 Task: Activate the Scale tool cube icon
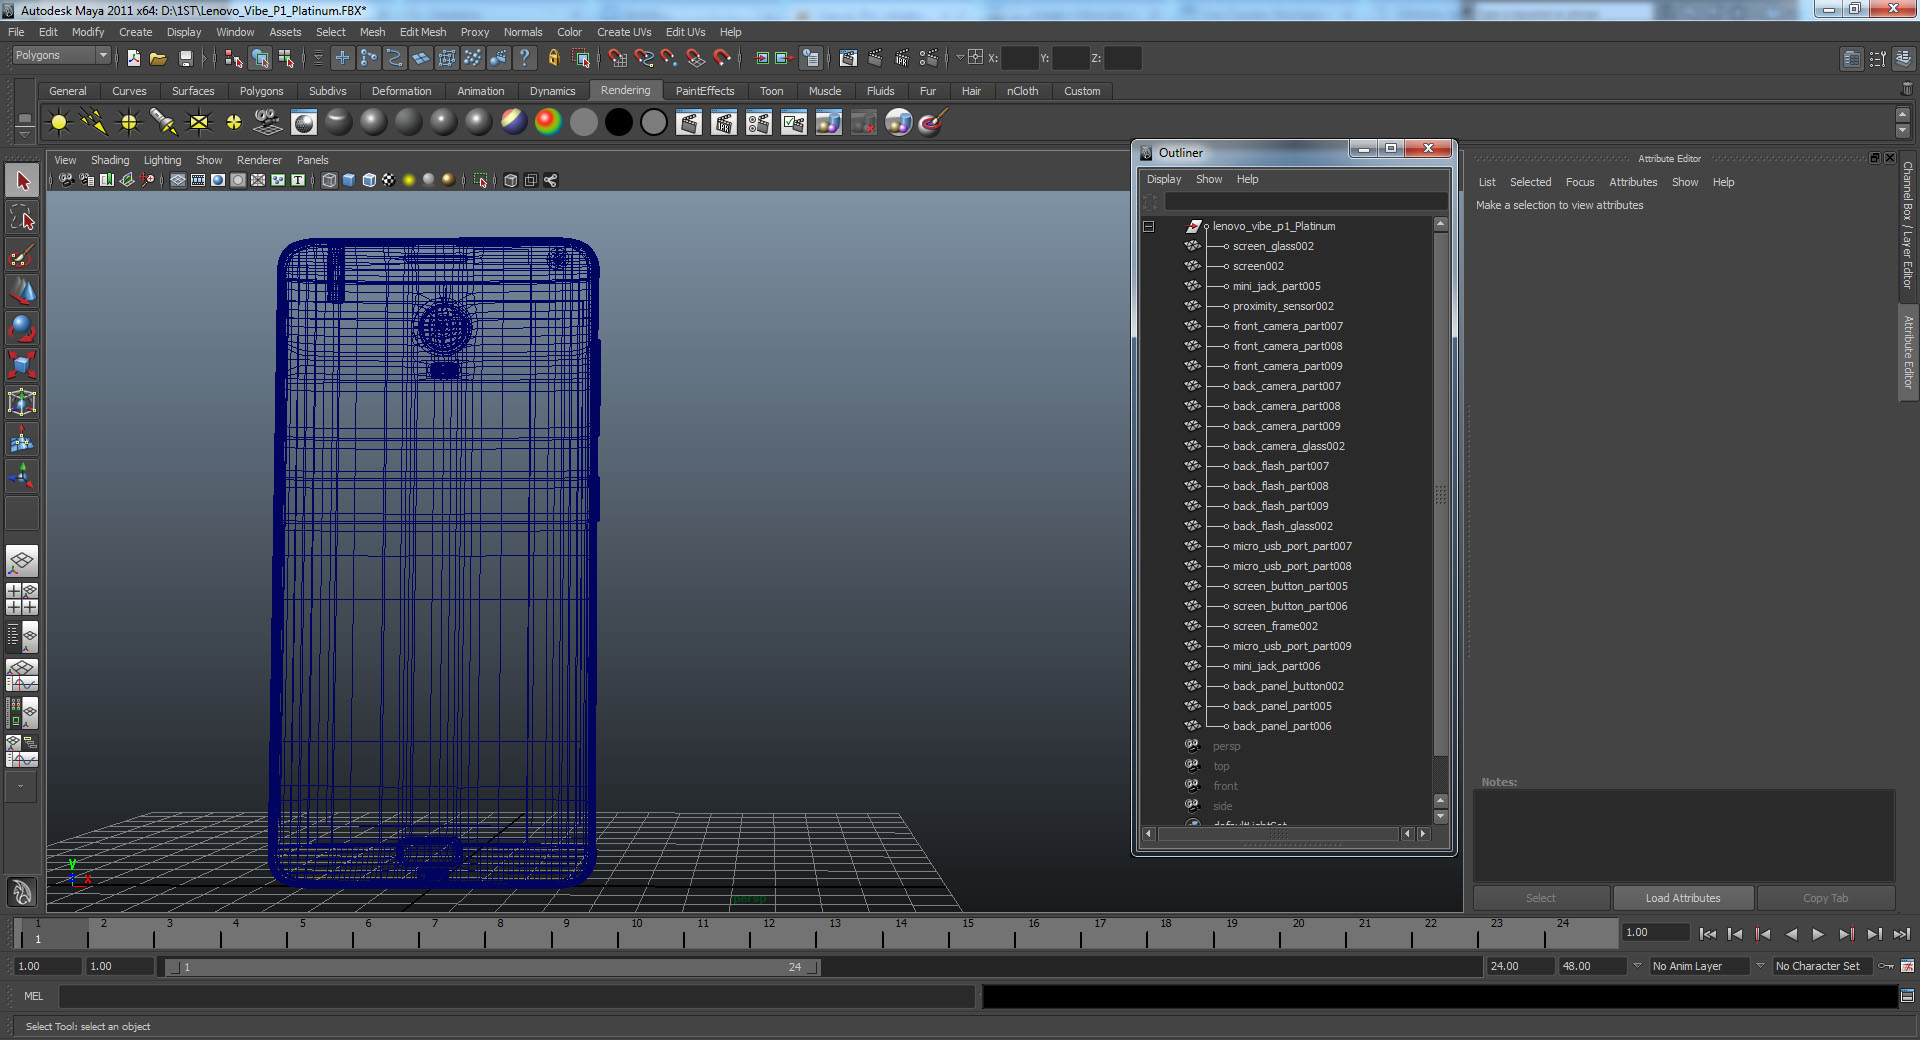(x=22, y=365)
